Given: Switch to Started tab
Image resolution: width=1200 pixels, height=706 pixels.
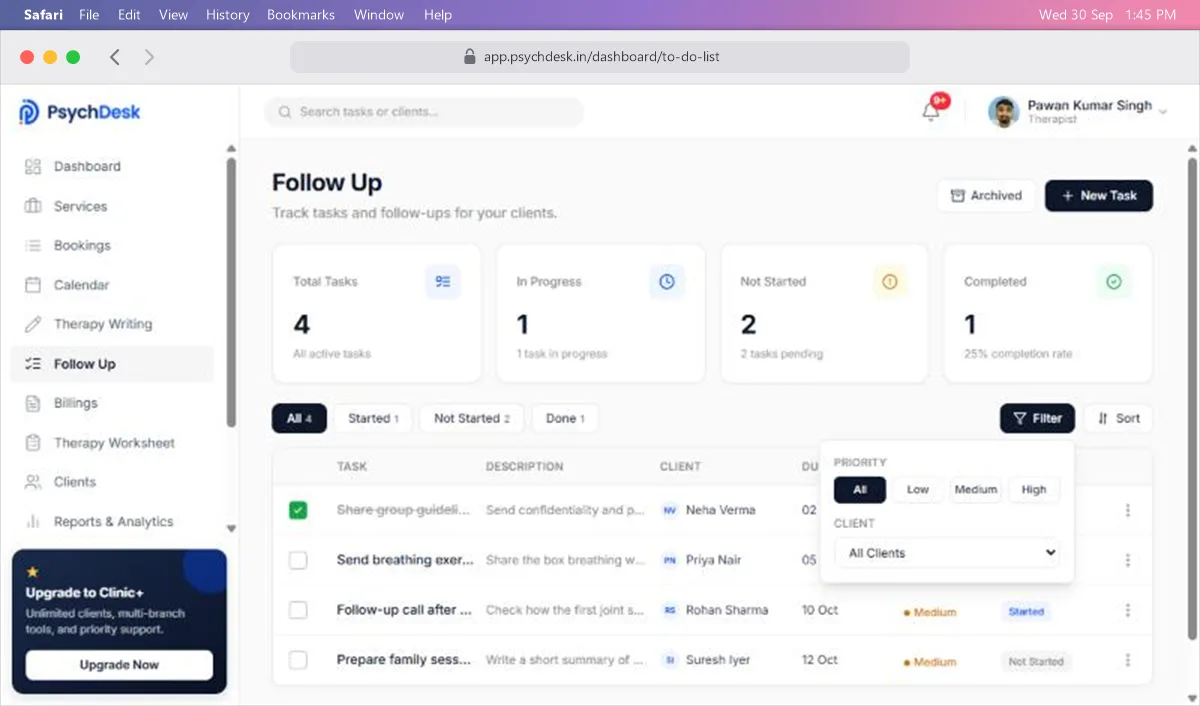Looking at the screenshot, I should coord(373,419).
